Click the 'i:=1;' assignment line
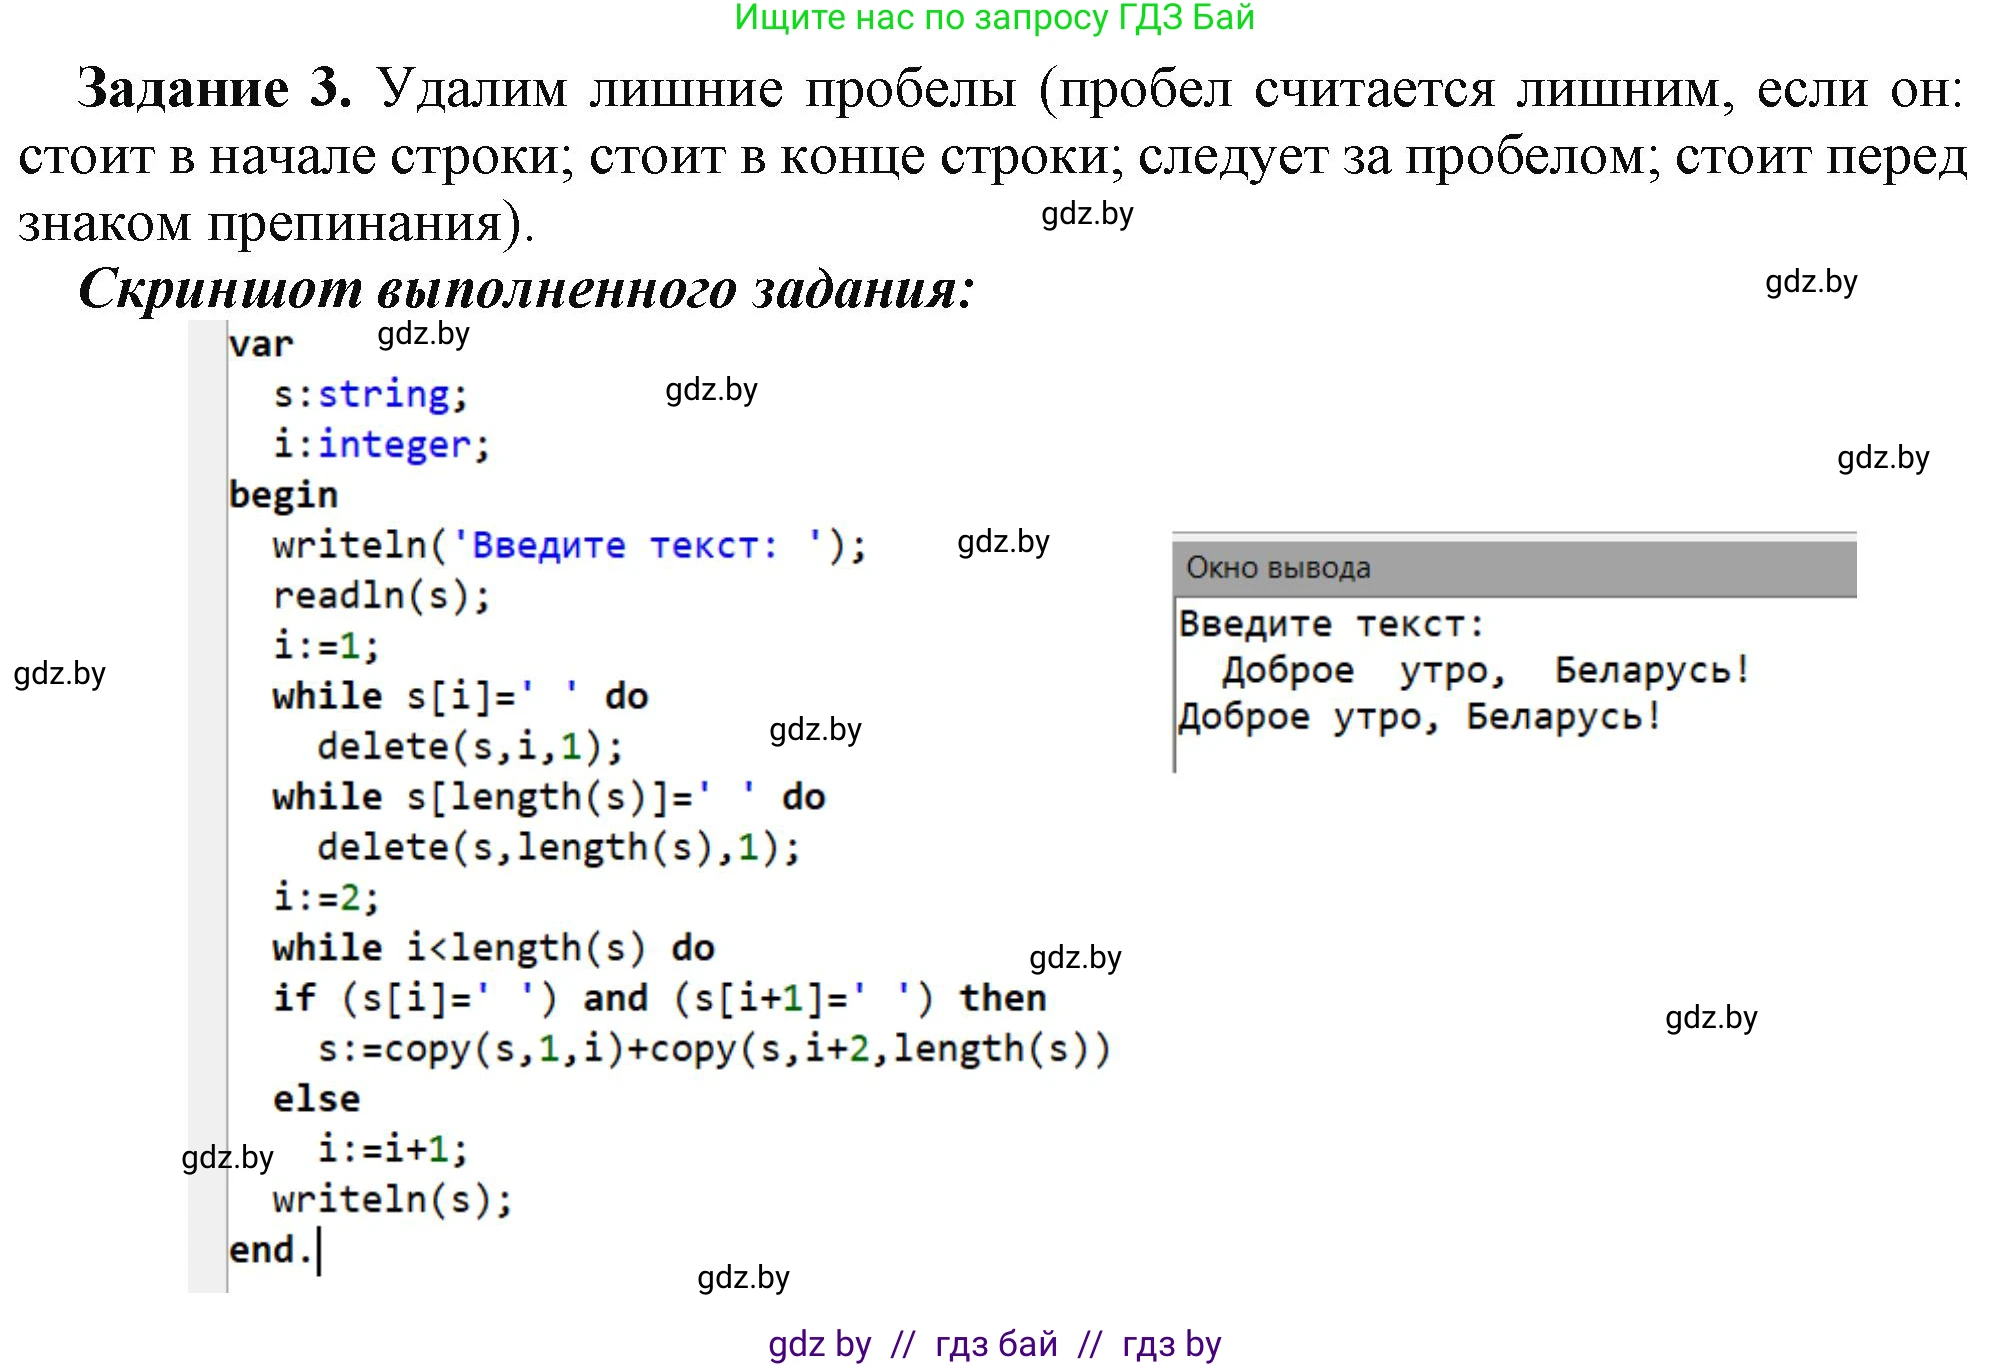Viewport: 1992px width, 1367px height. [x=326, y=645]
